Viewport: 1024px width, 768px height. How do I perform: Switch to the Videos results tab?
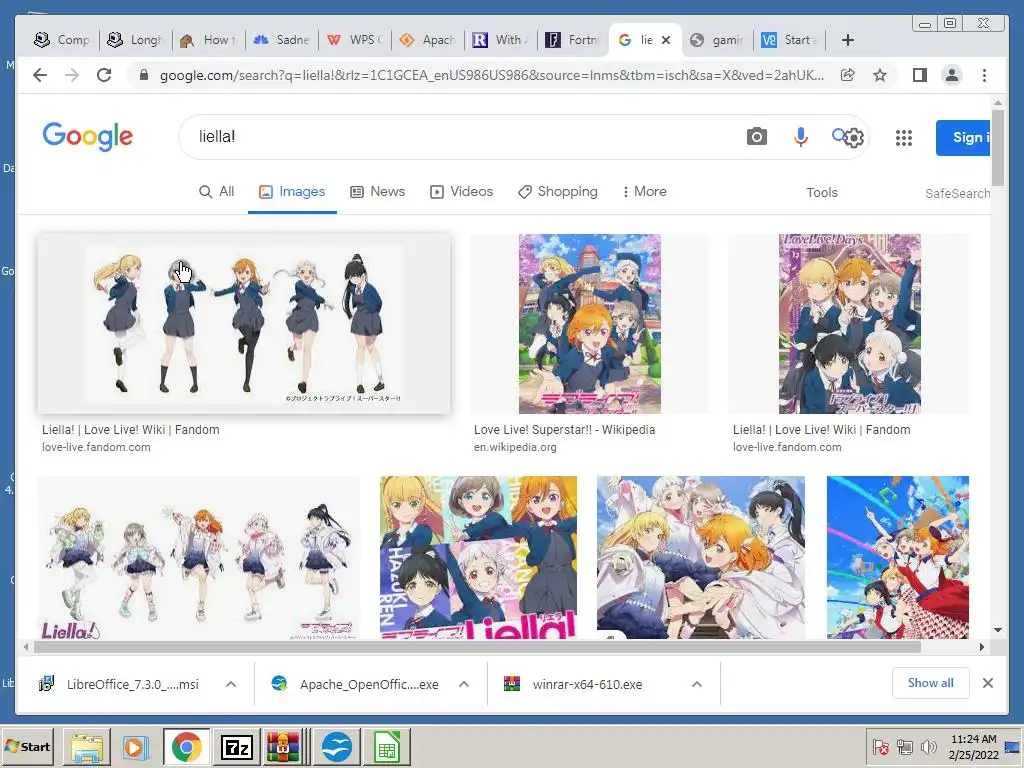tap(461, 191)
